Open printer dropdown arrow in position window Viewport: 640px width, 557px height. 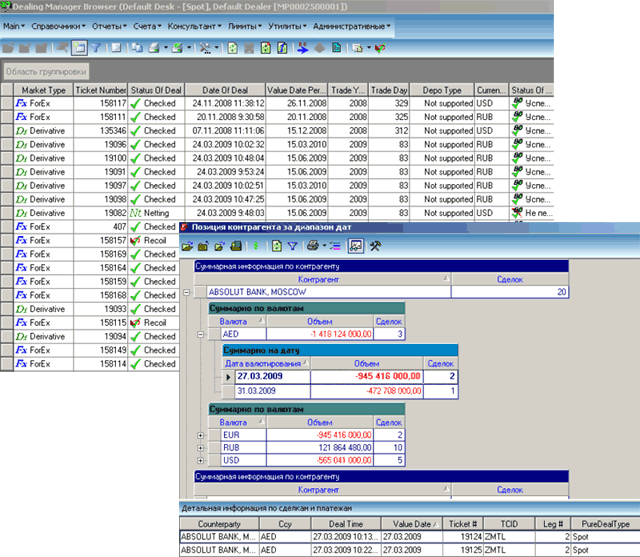[324, 246]
